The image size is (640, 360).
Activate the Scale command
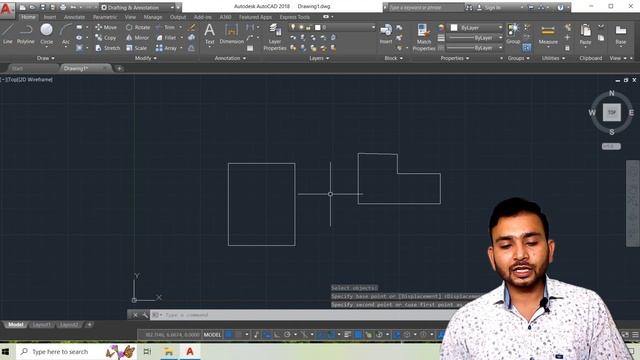136,48
